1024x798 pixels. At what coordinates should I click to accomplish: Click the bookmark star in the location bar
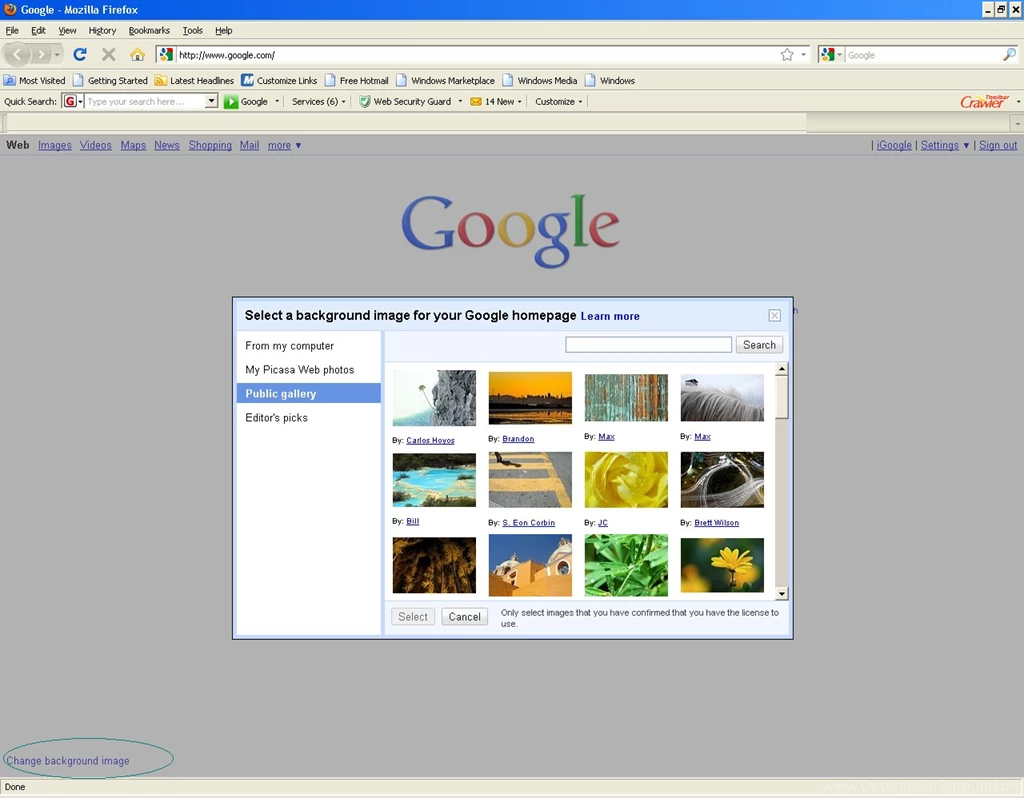[x=786, y=55]
